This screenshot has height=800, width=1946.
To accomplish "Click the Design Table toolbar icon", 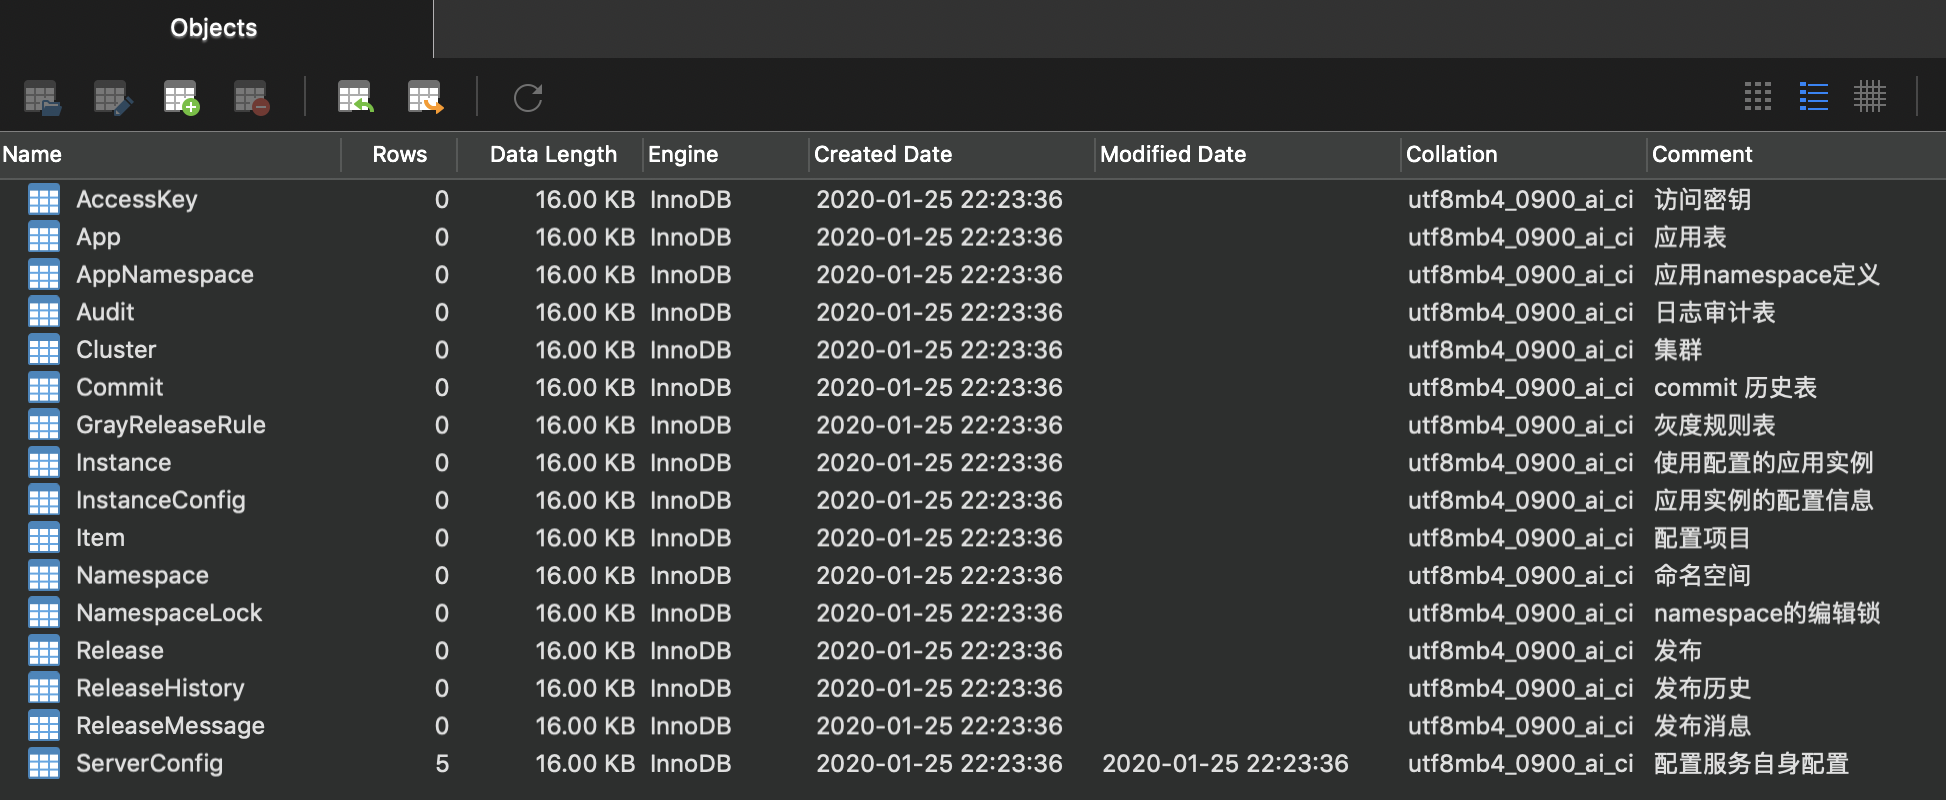I will pyautogui.click(x=111, y=97).
